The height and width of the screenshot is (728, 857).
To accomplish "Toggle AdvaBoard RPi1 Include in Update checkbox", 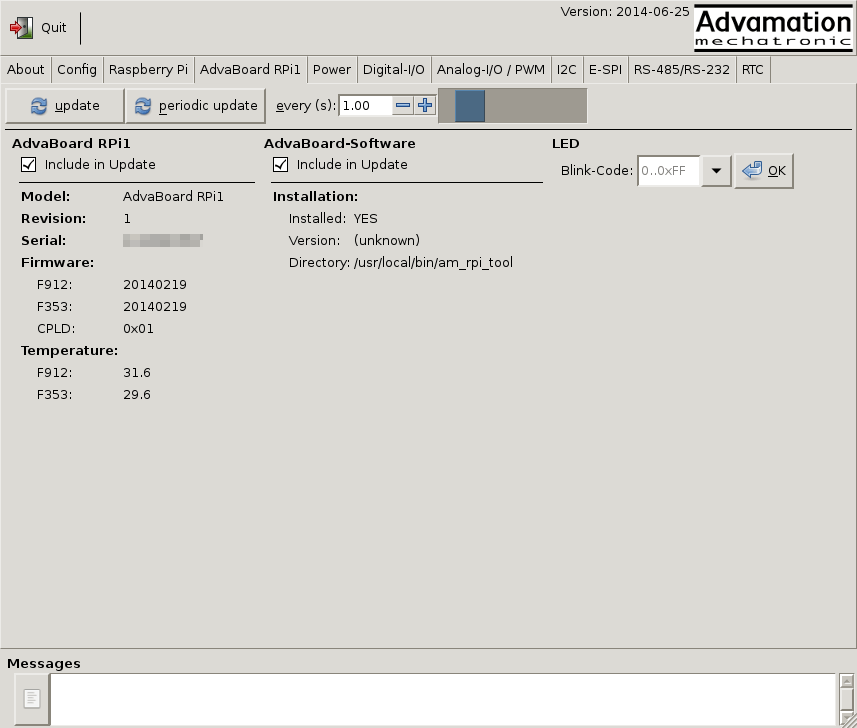I will (28, 165).
